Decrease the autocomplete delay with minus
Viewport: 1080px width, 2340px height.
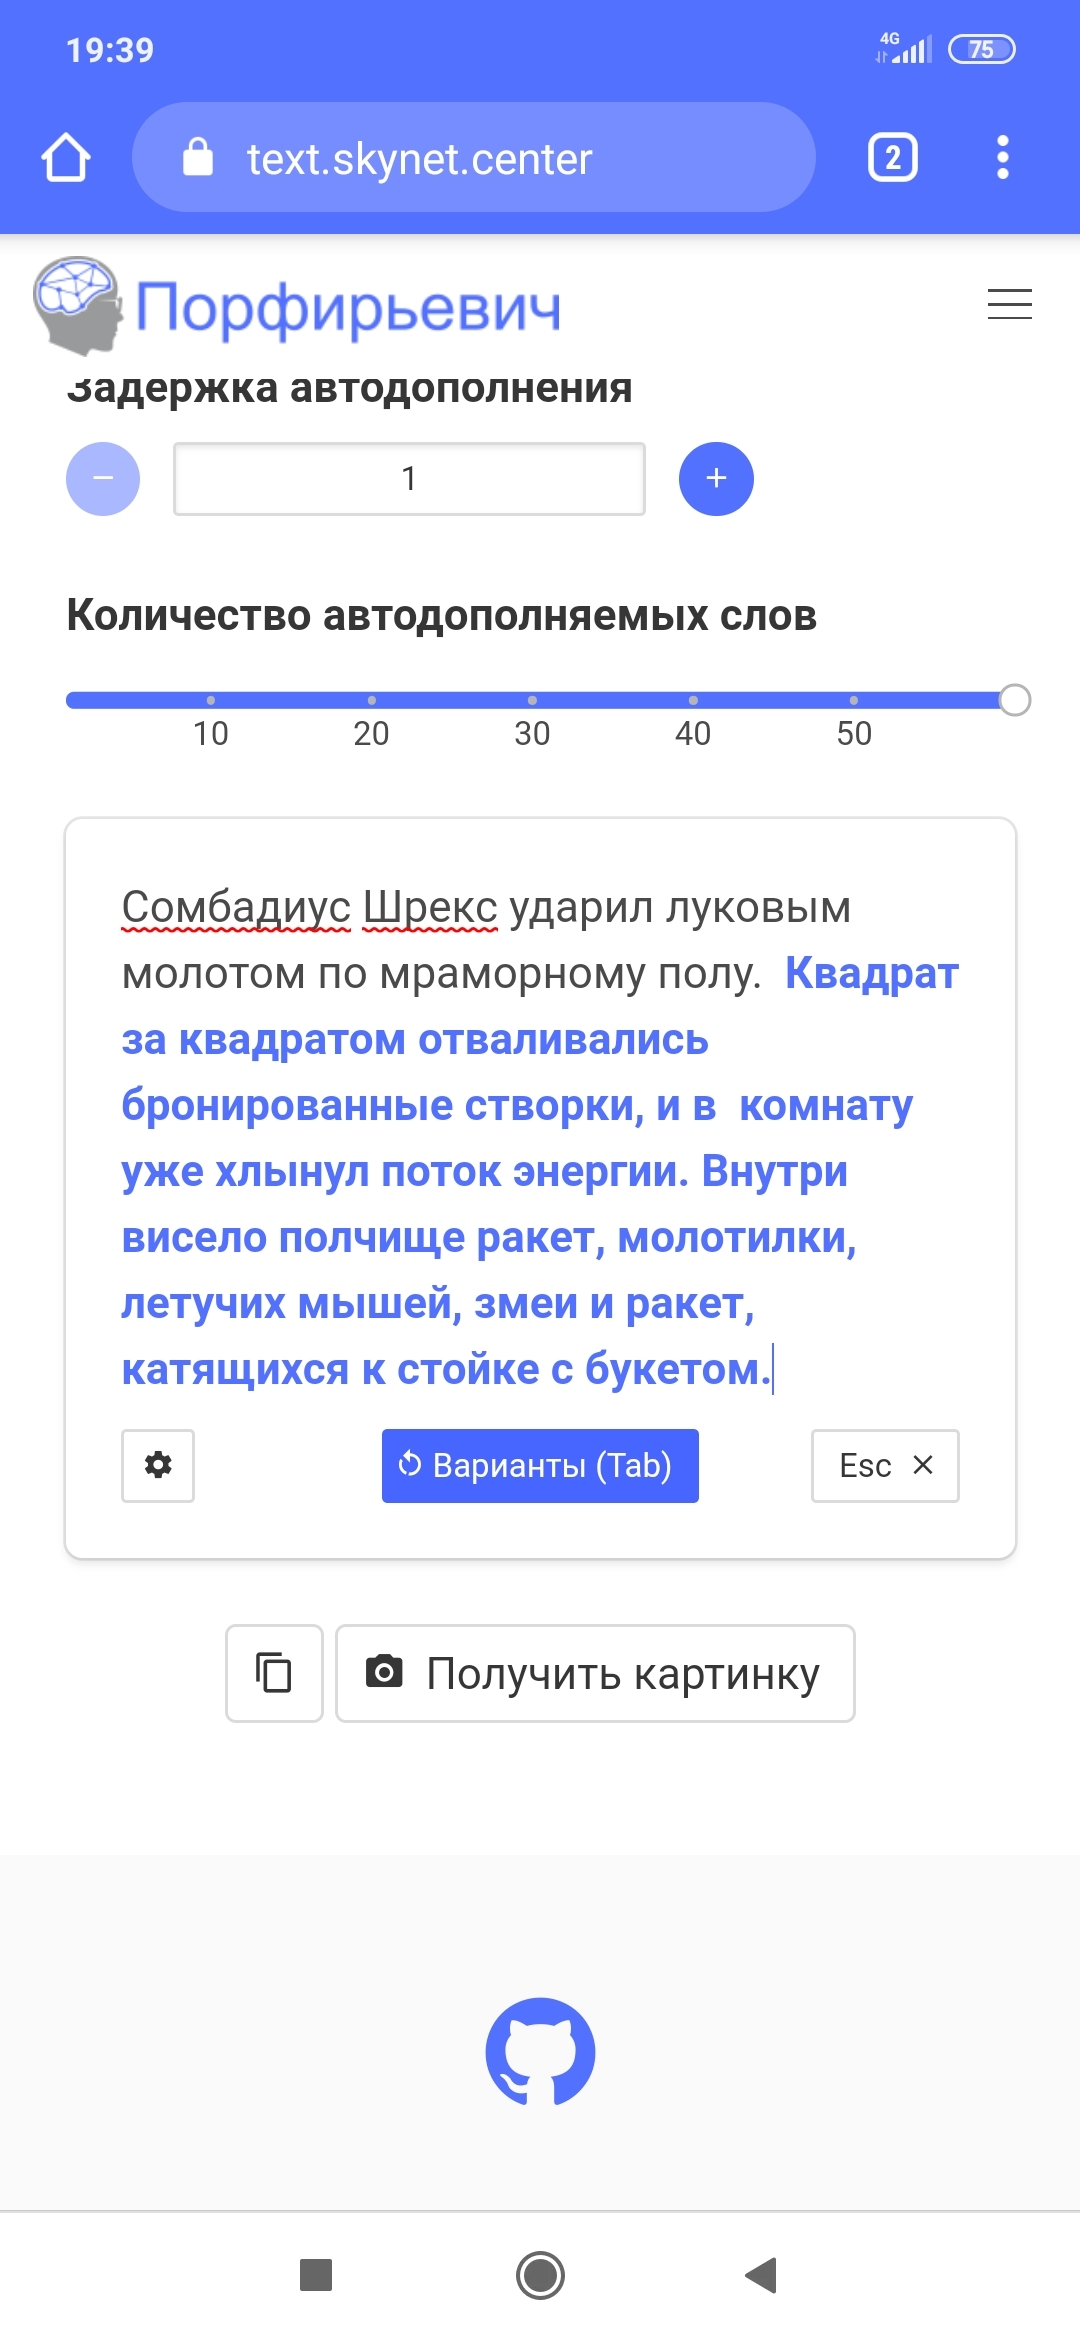coord(103,479)
